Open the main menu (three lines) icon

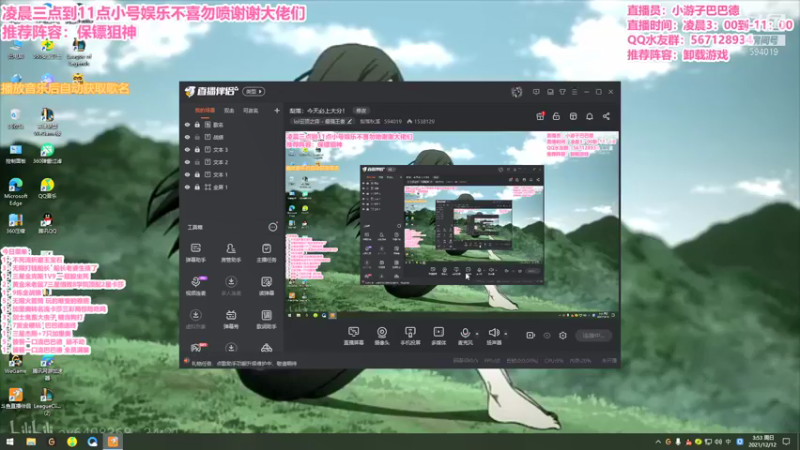[574, 92]
